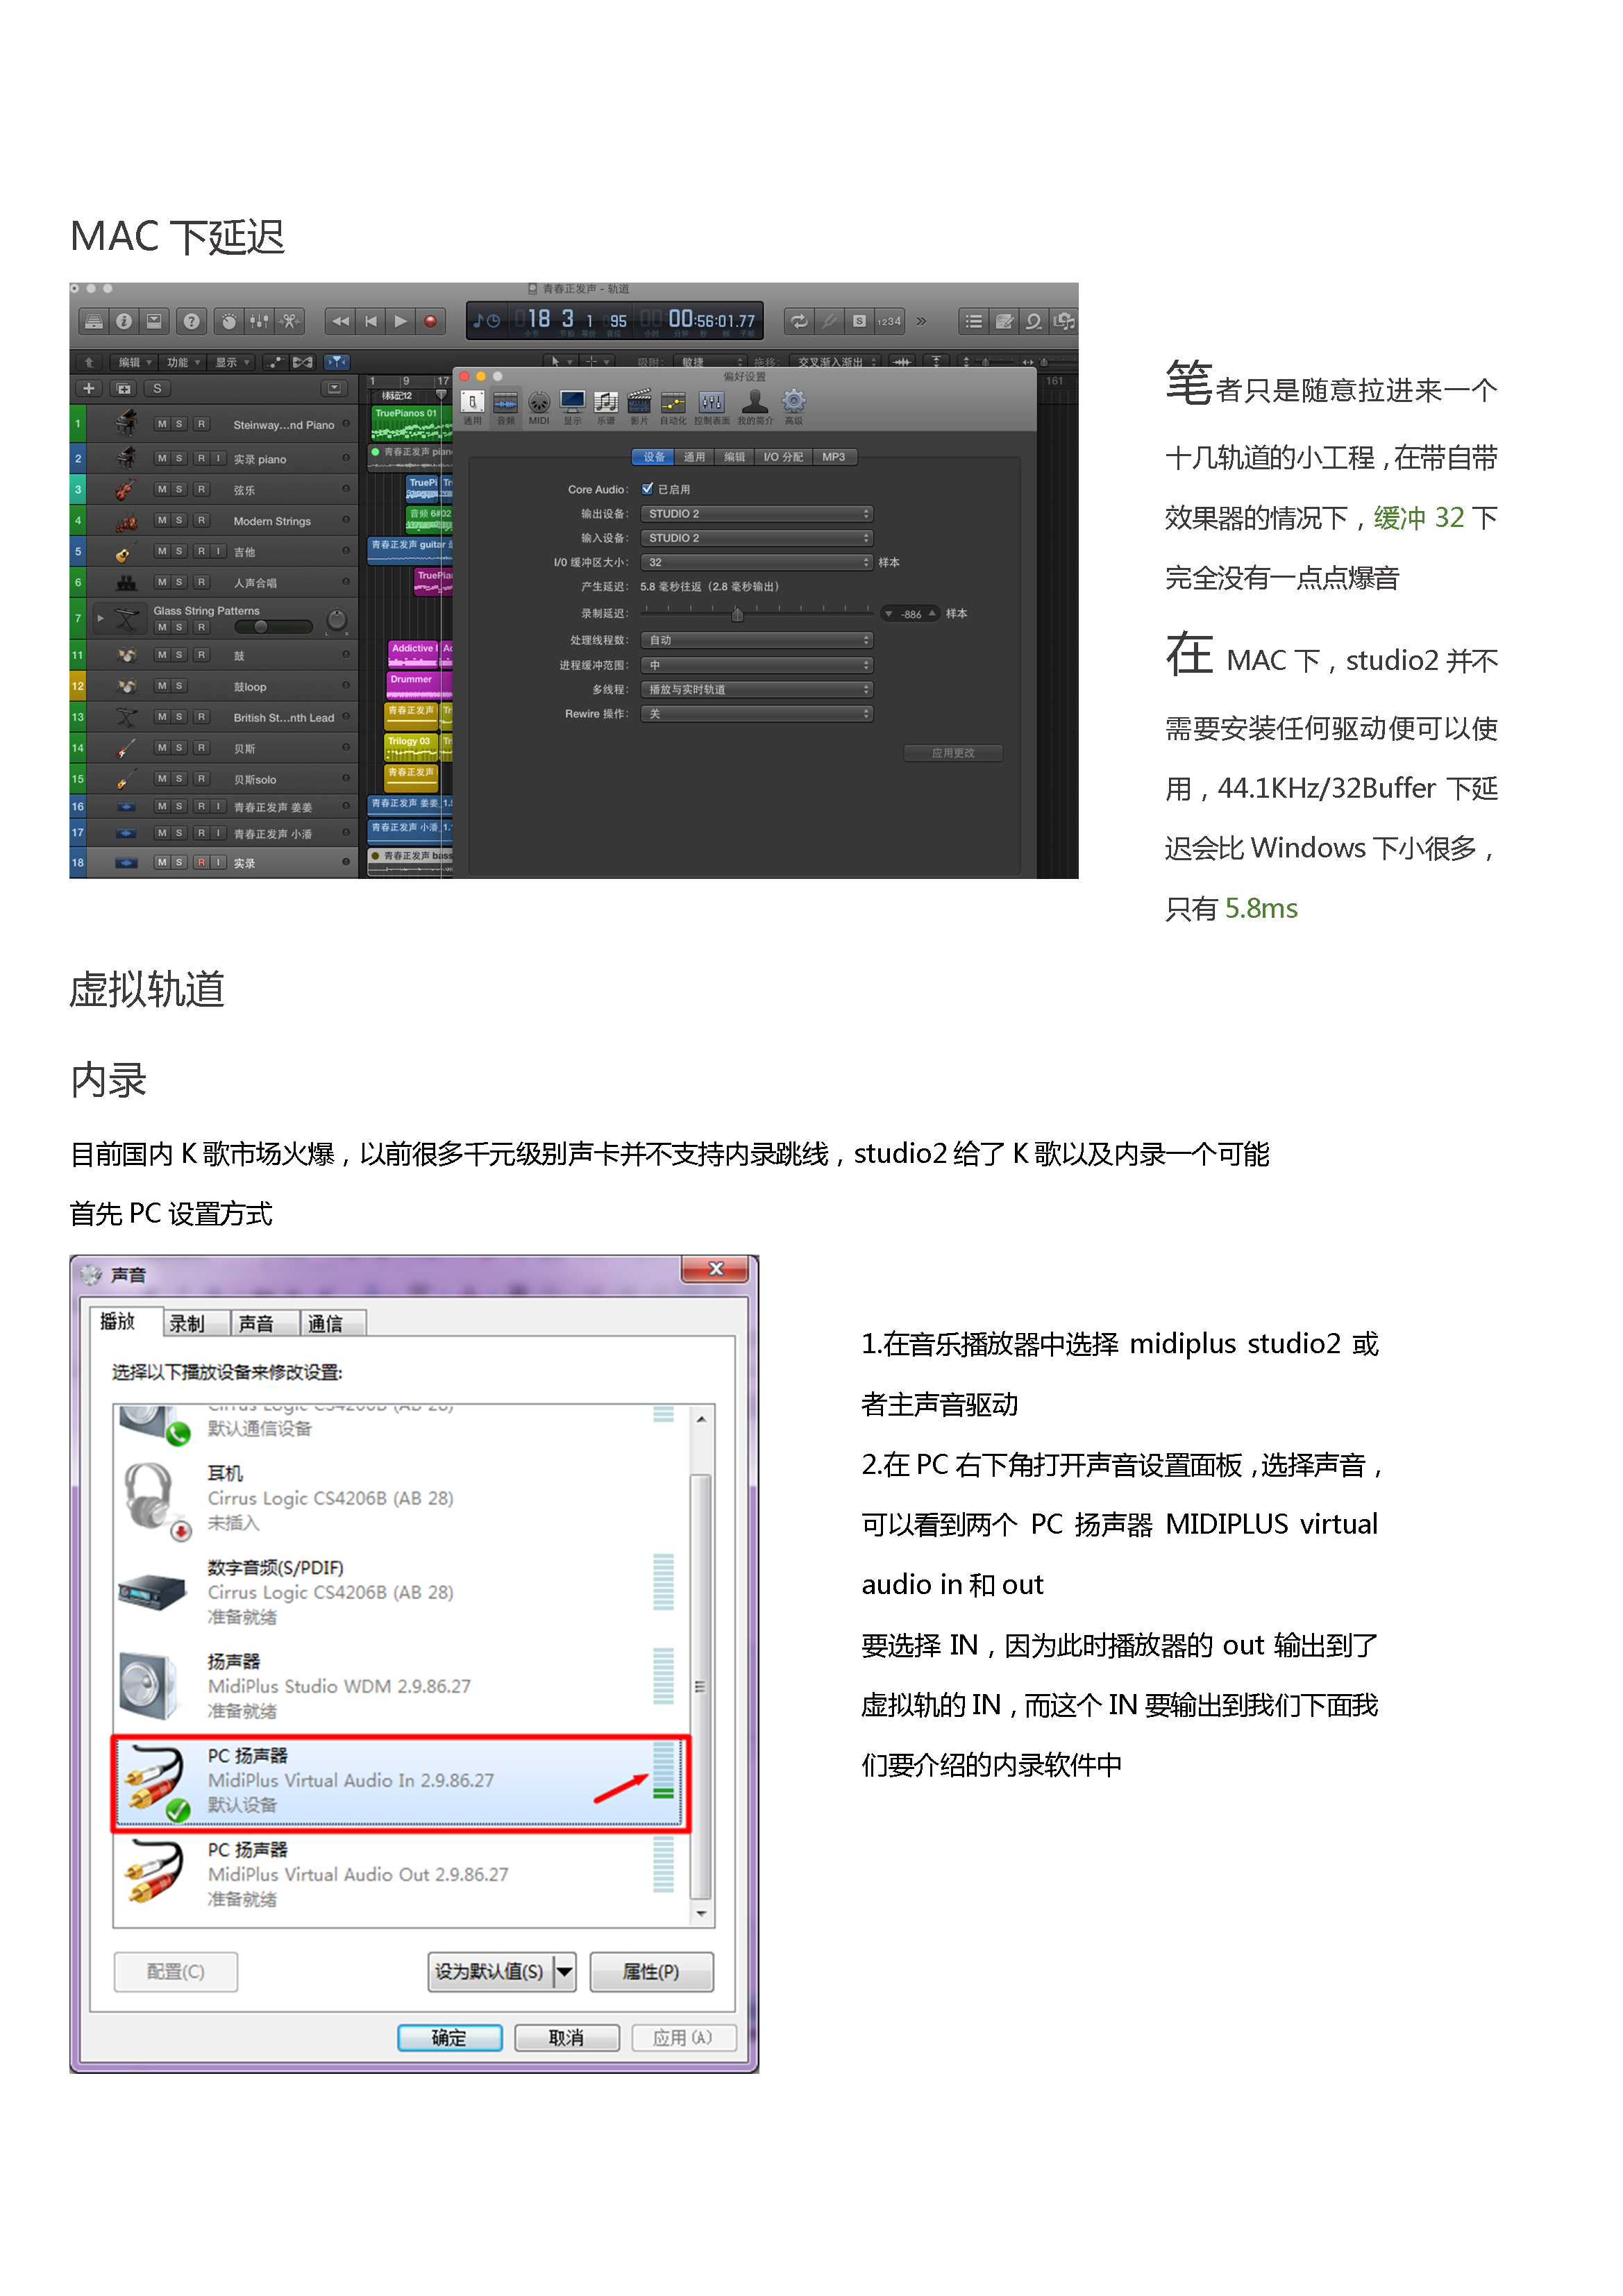This screenshot has width=1623, height=2296.
Task: Mute the 鼓loop track
Action: 162,686
